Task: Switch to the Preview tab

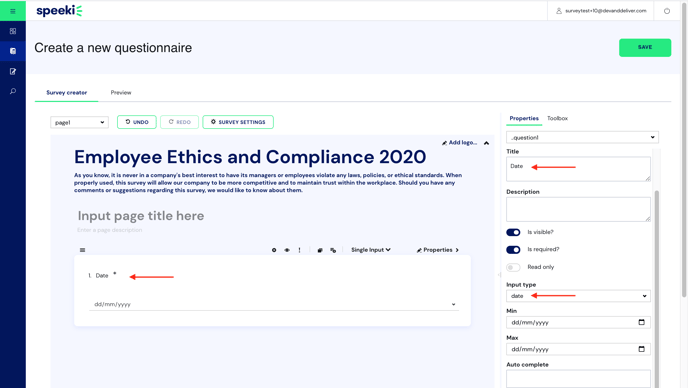Action: (x=121, y=93)
